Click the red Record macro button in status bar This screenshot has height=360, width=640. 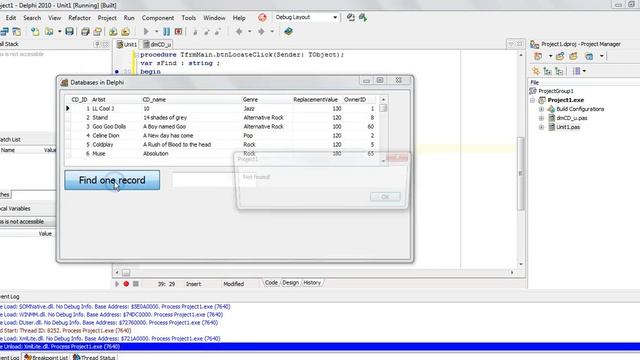126,284
